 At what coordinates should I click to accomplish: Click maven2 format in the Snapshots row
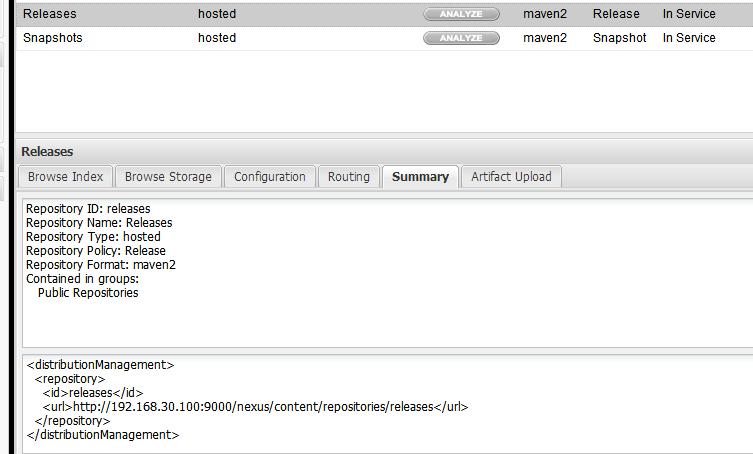coord(545,38)
